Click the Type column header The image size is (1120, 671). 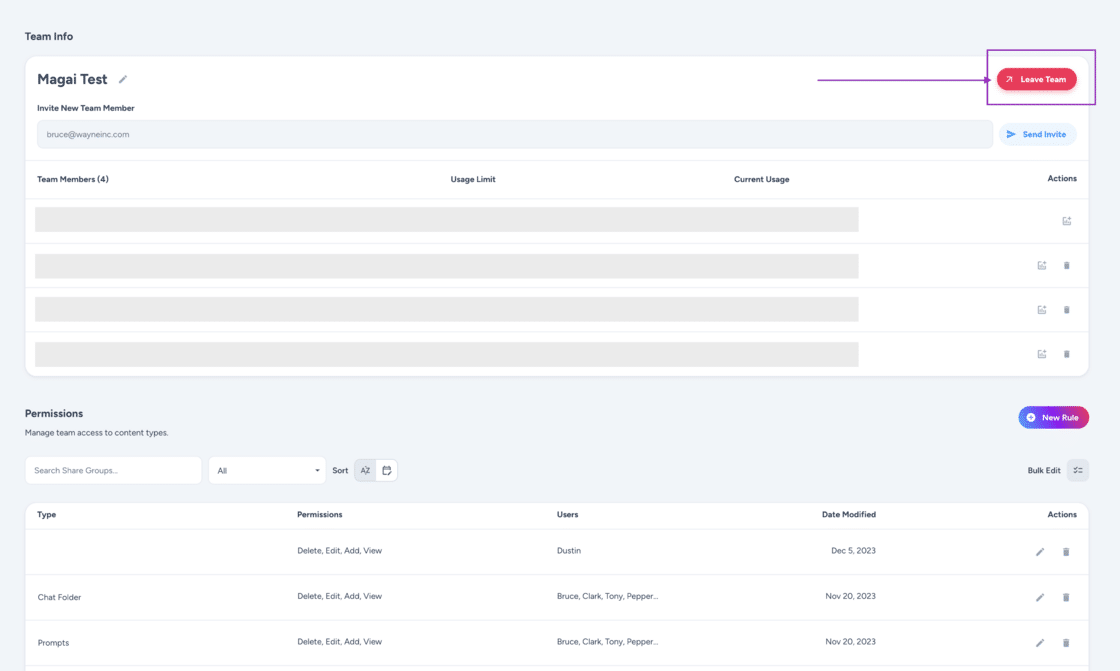(46, 515)
